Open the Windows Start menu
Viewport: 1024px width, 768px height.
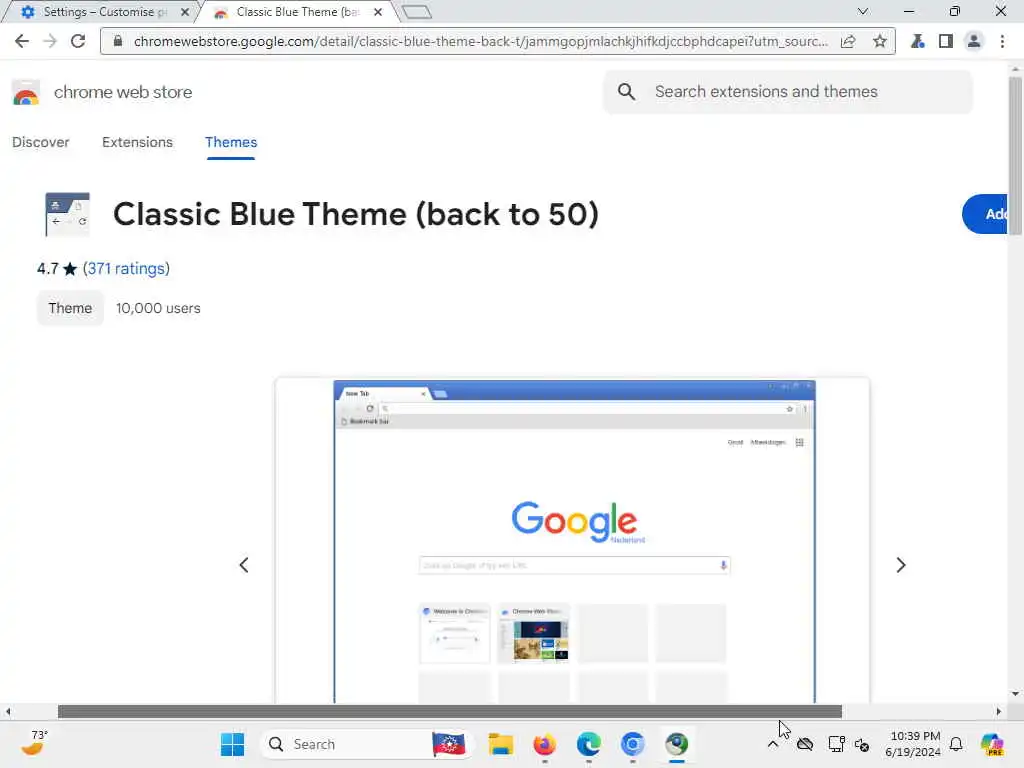232,744
